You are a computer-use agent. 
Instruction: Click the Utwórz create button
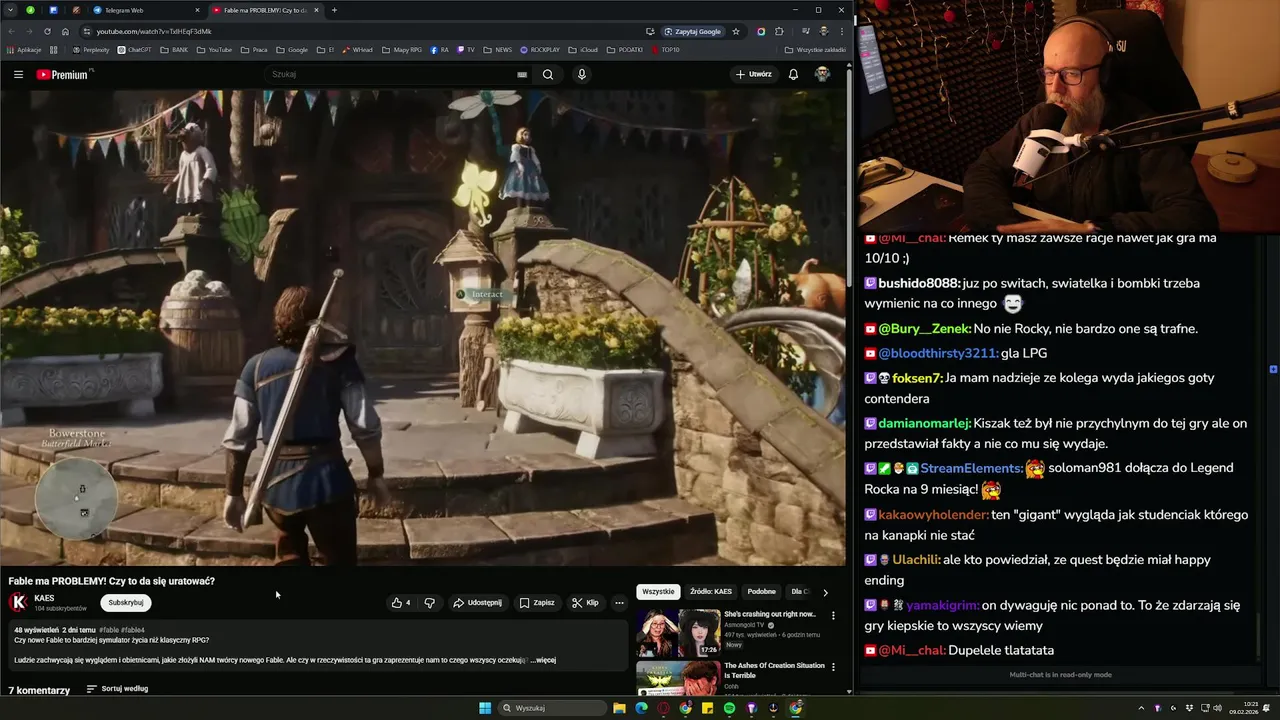point(754,74)
